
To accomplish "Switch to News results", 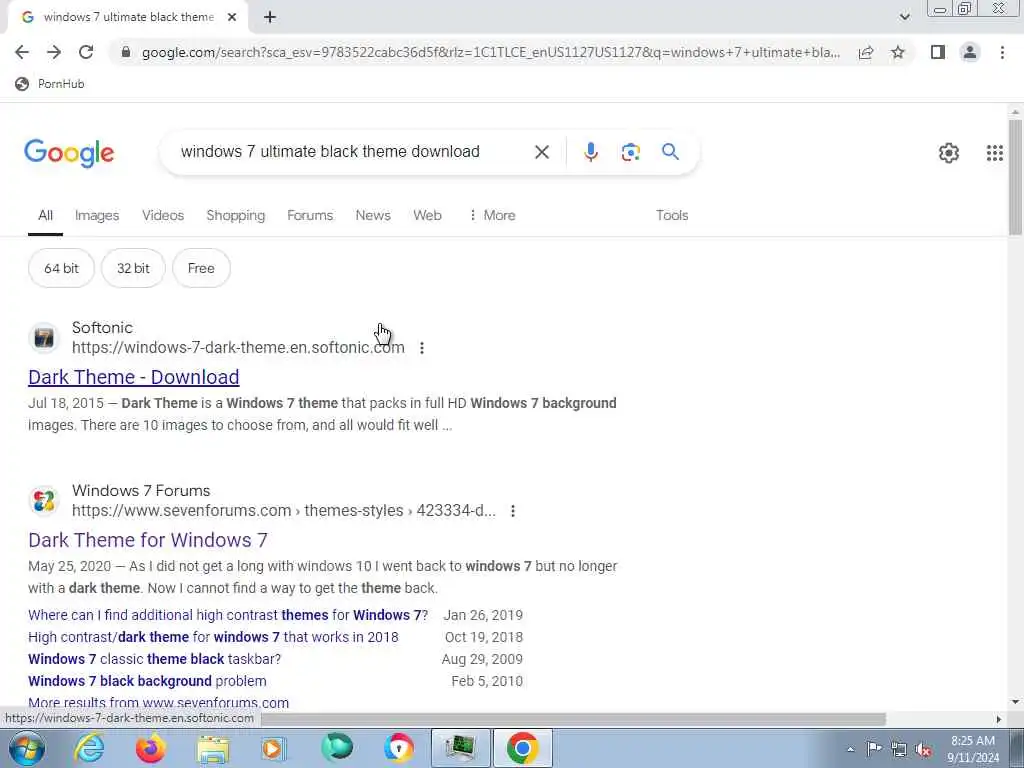I will 373,216.
